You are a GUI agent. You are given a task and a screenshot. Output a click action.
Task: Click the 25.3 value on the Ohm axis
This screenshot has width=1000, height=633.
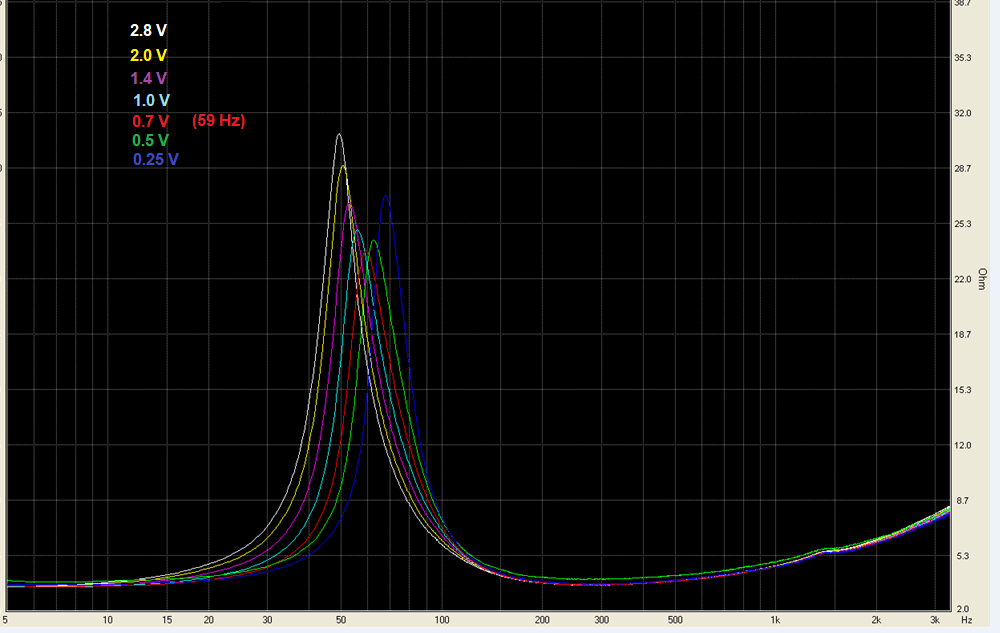962,224
